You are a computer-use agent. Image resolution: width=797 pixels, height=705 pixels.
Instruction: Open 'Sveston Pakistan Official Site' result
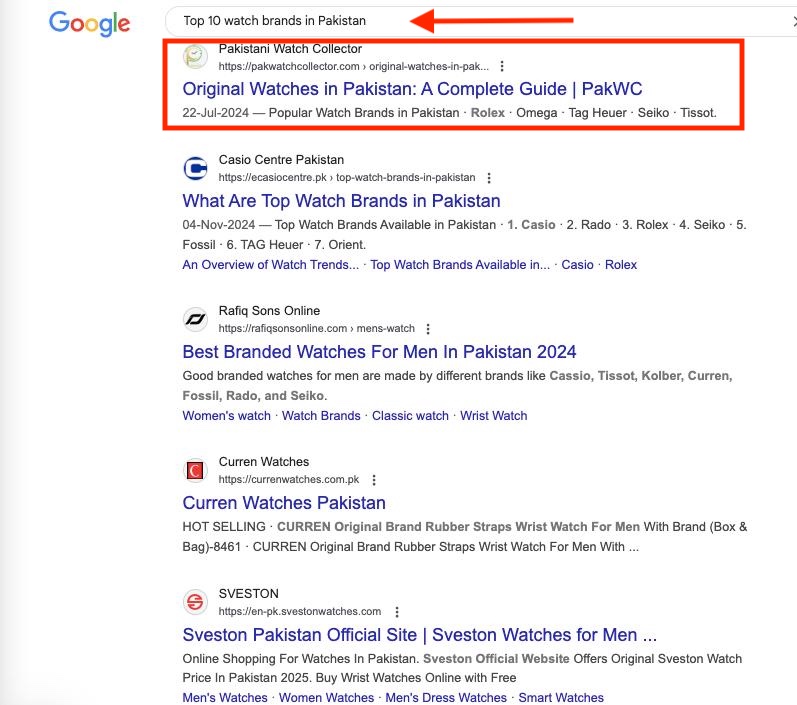[419, 635]
